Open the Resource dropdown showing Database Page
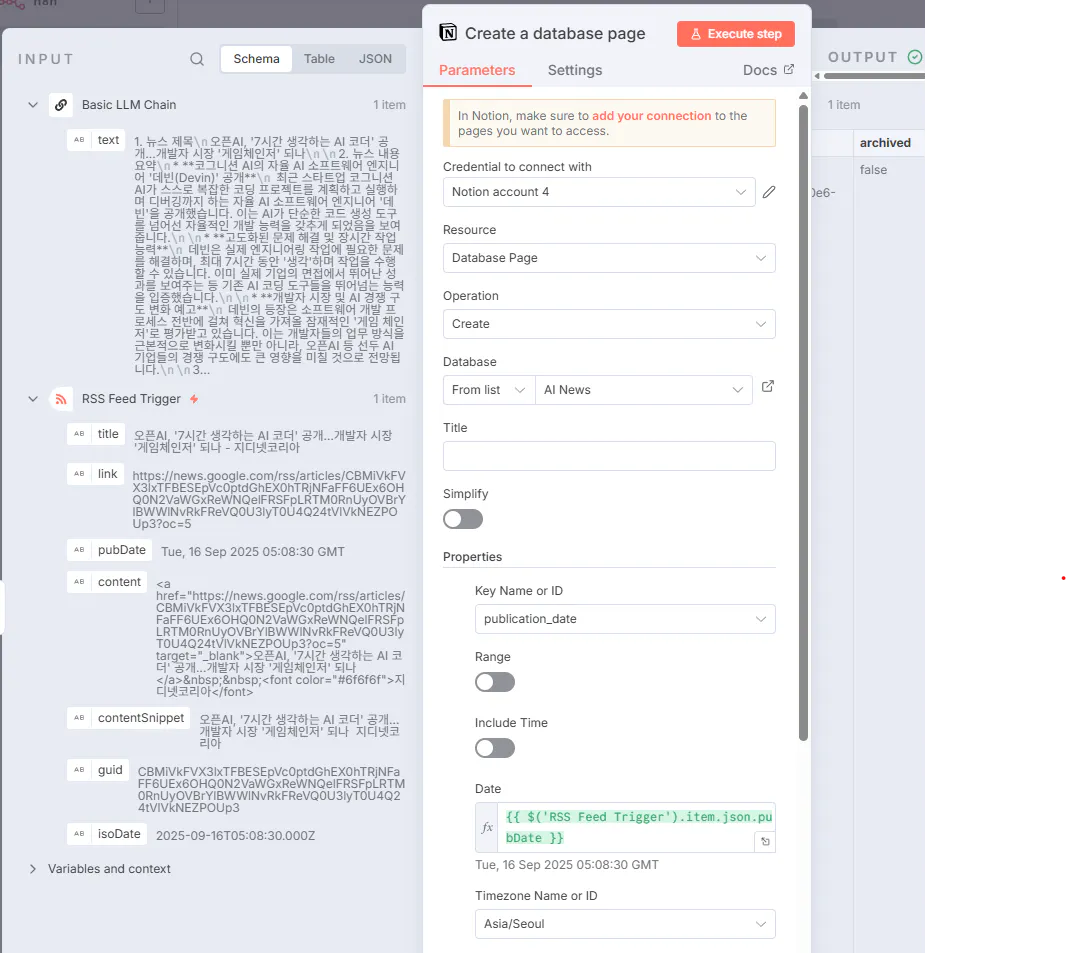Viewport: 1067px width, 953px height. click(x=609, y=258)
